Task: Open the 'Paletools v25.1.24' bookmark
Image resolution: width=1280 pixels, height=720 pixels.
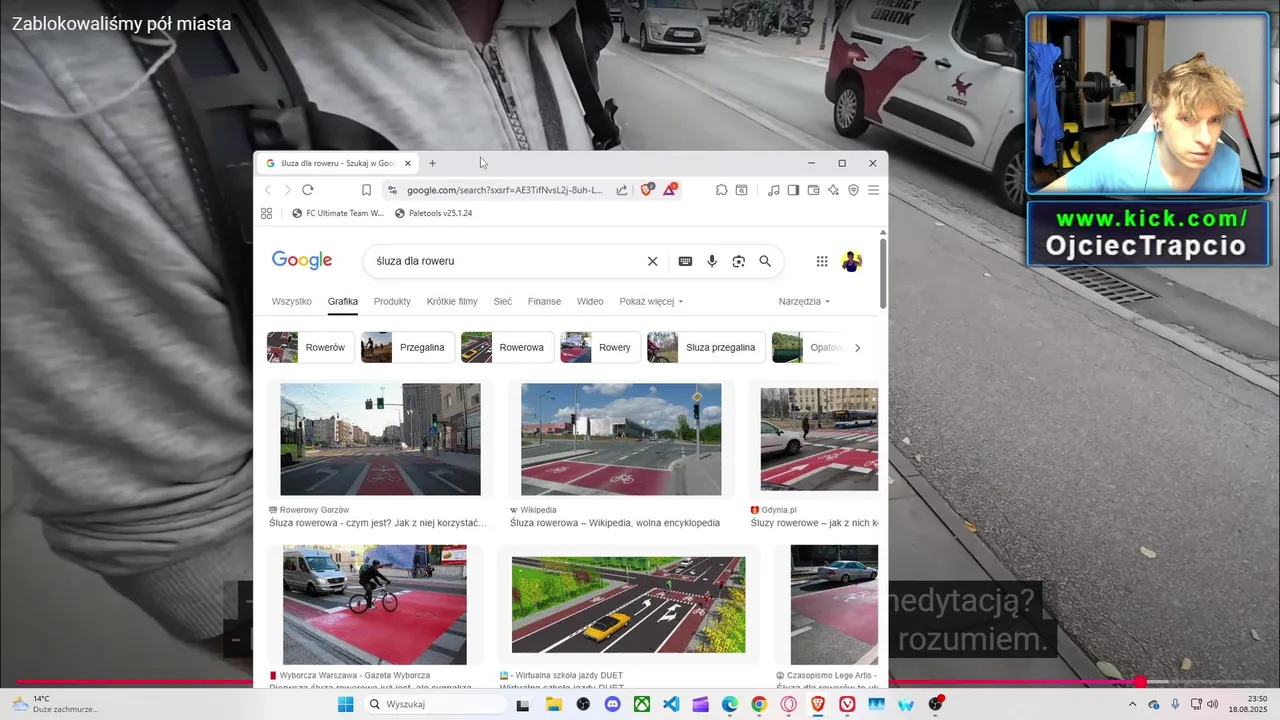Action: click(x=433, y=213)
